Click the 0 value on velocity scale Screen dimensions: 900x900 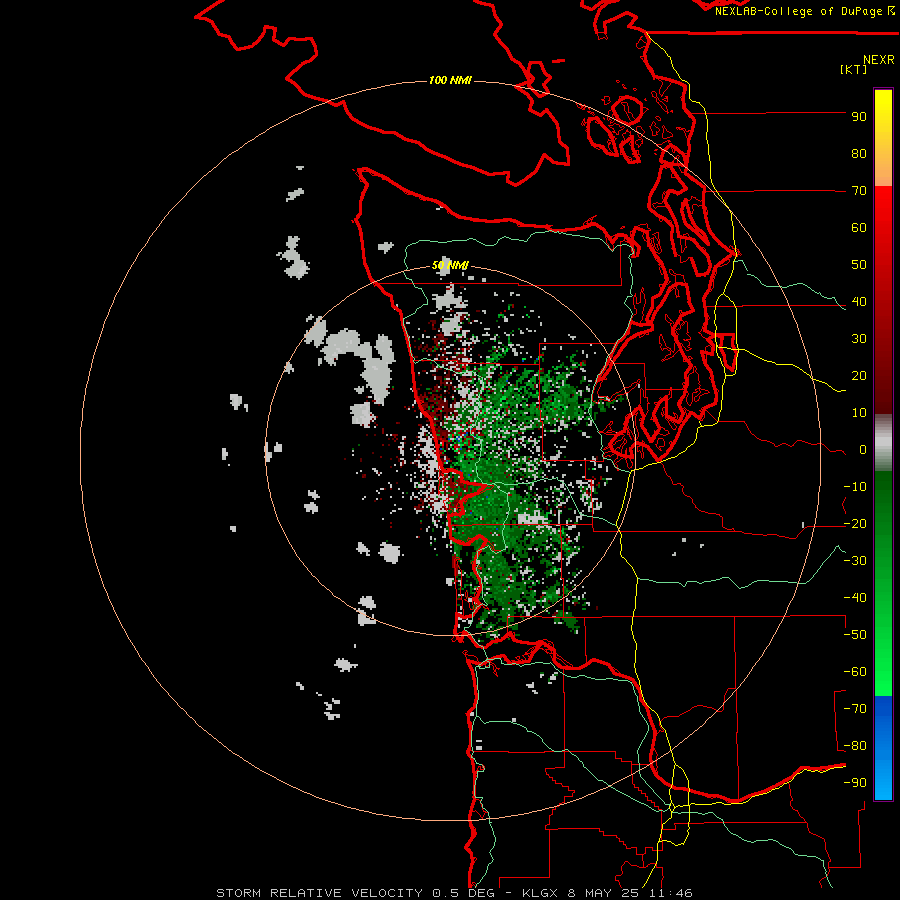[x=863, y=450]
